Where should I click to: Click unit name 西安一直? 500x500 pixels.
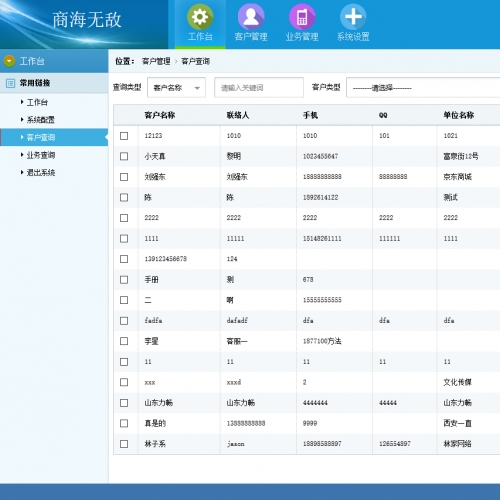(x=457, y=423)
